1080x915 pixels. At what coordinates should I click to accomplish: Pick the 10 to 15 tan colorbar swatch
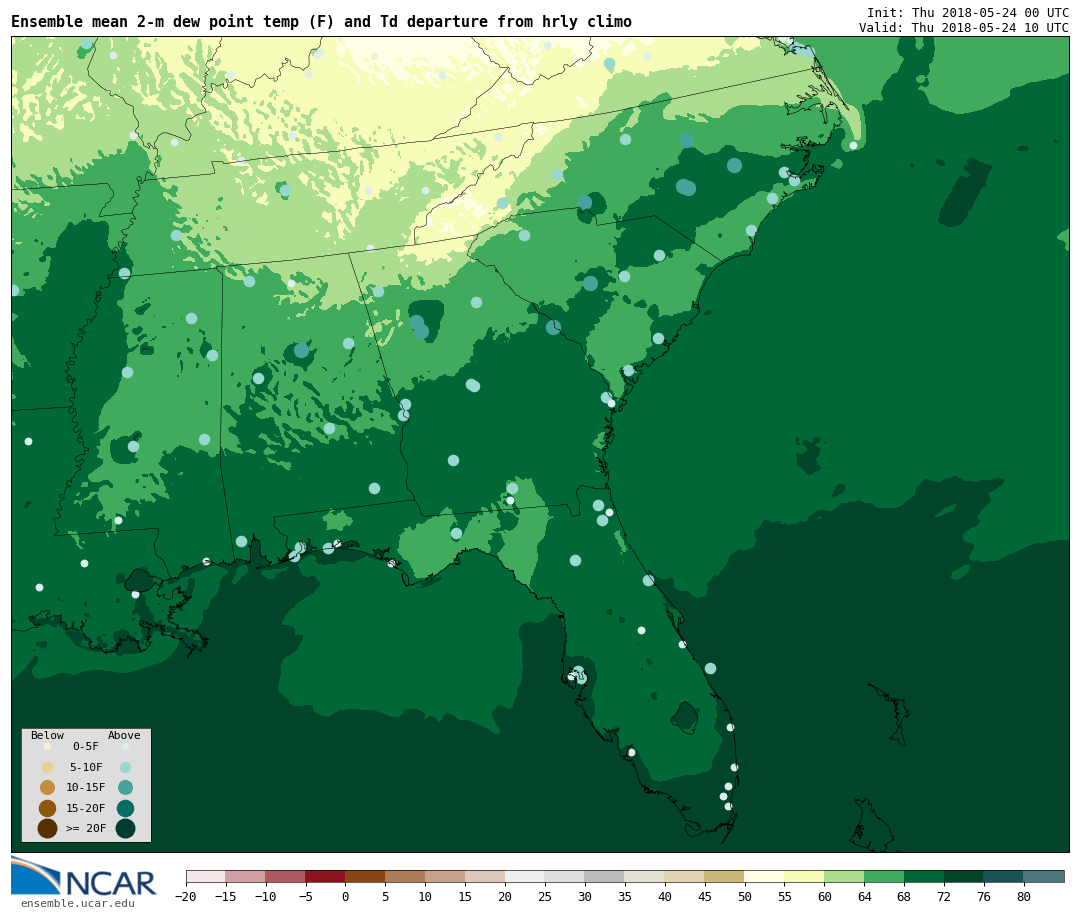[446, 876]
